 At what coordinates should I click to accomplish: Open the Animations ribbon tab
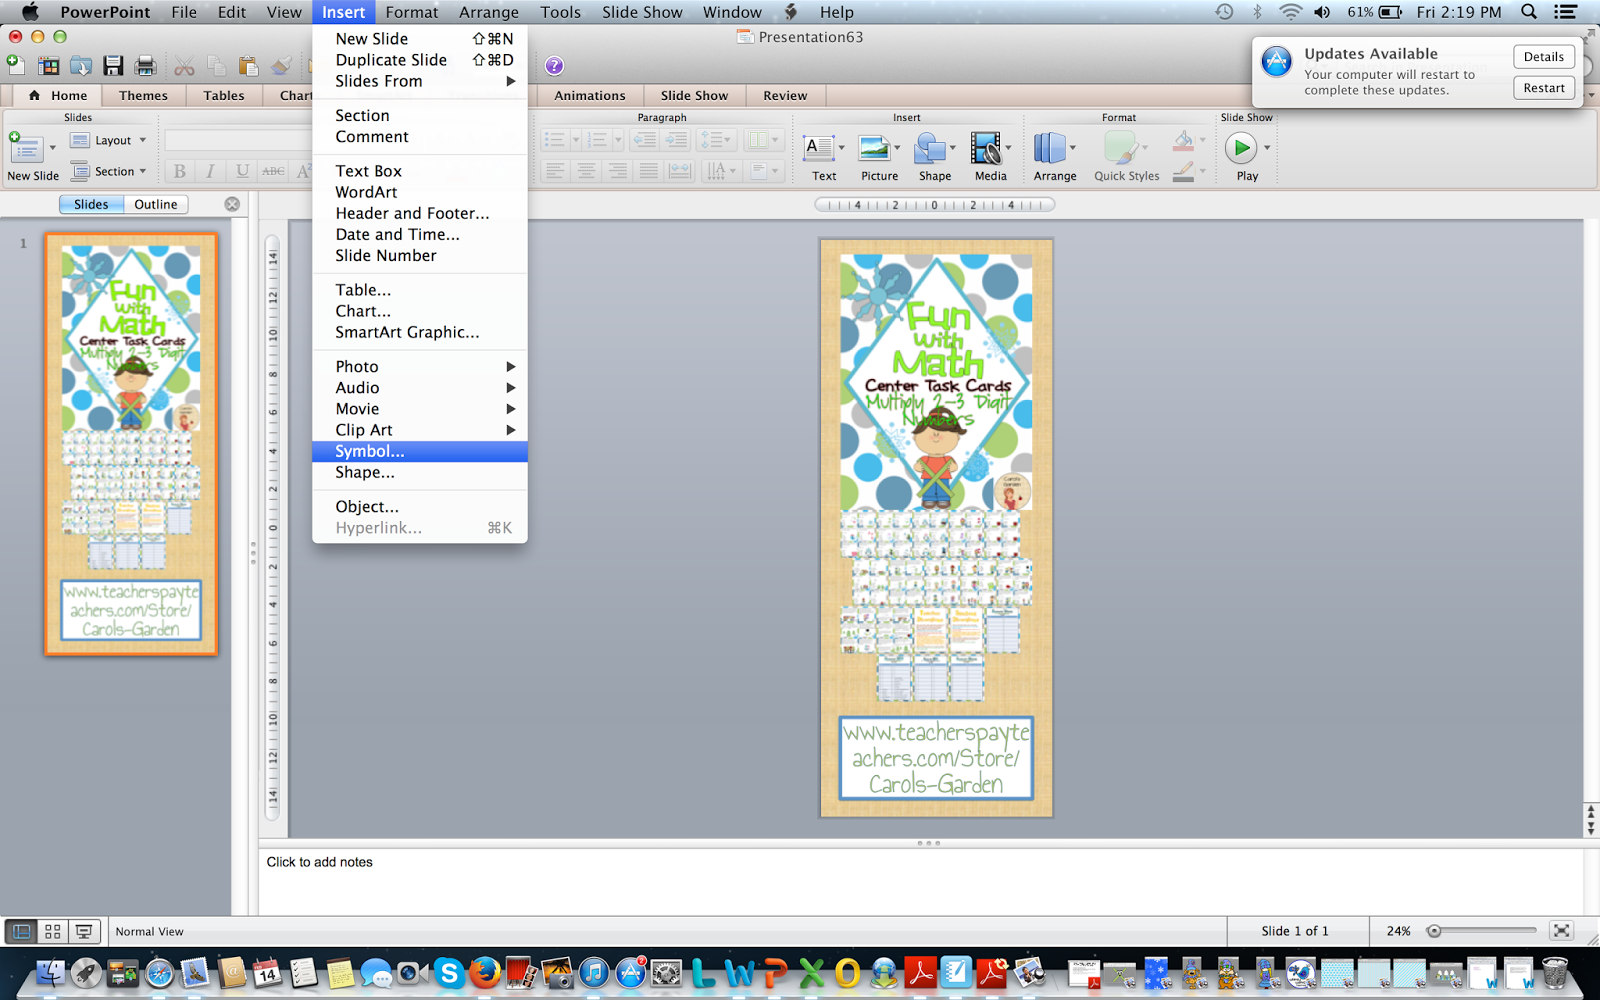tap(590, 96)
